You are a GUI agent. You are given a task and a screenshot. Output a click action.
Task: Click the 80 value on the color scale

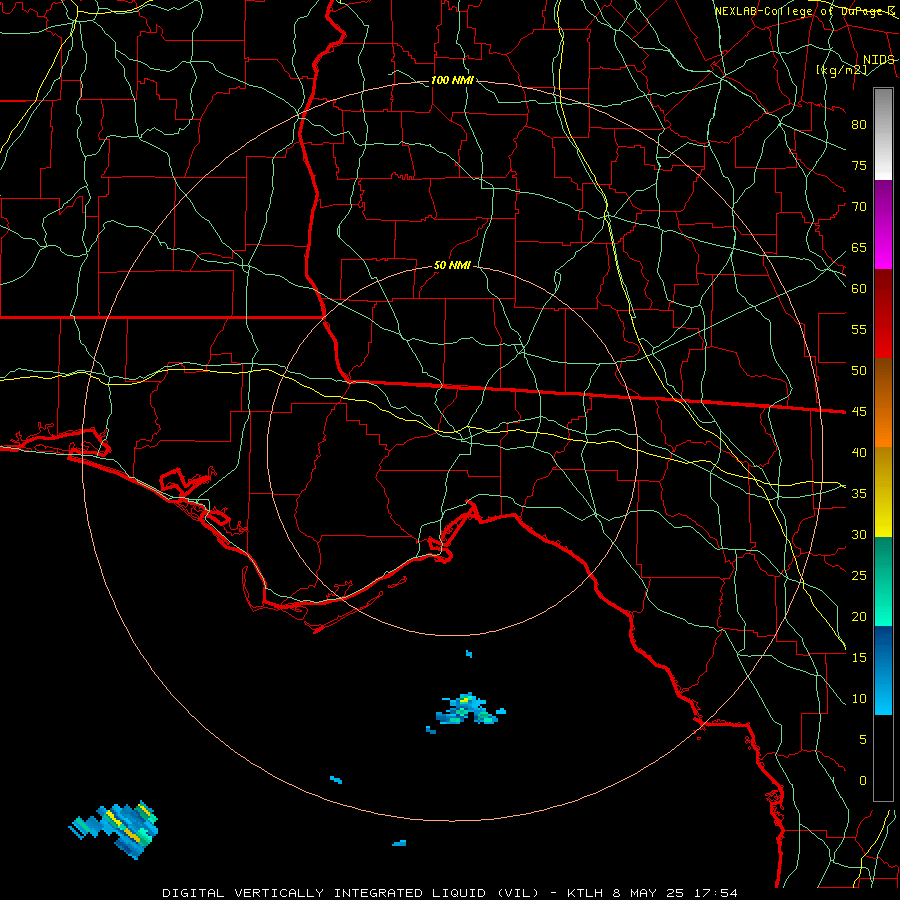[859, 125]
